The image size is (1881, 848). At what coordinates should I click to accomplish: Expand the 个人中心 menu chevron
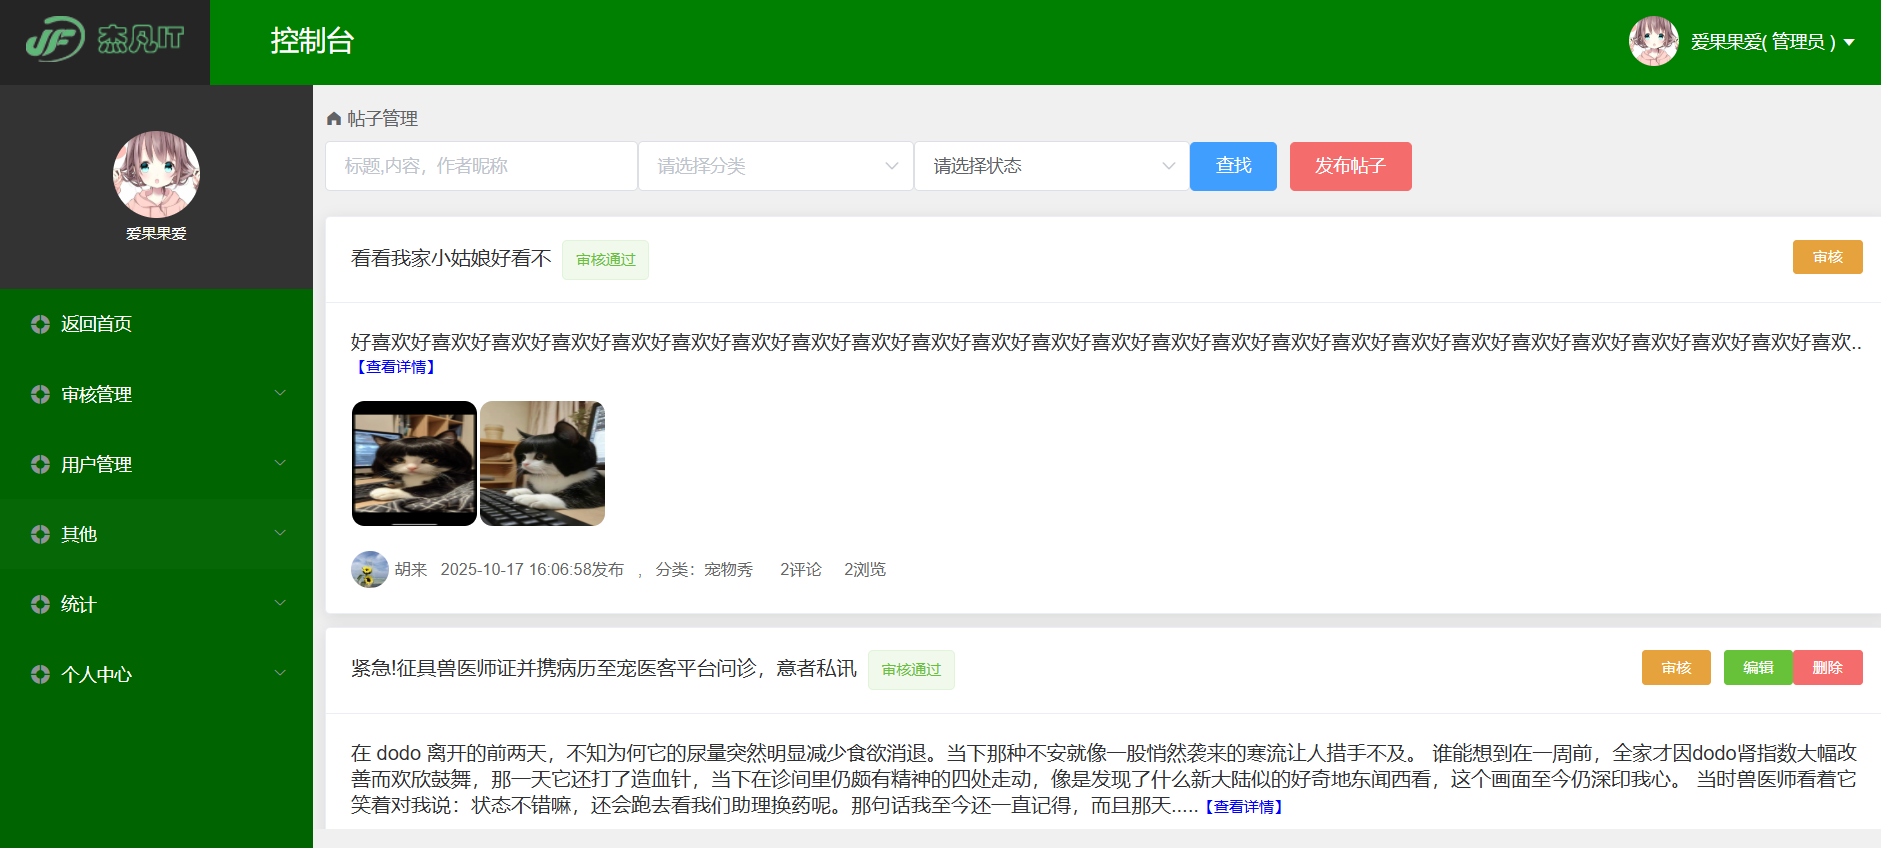[281, 673]
